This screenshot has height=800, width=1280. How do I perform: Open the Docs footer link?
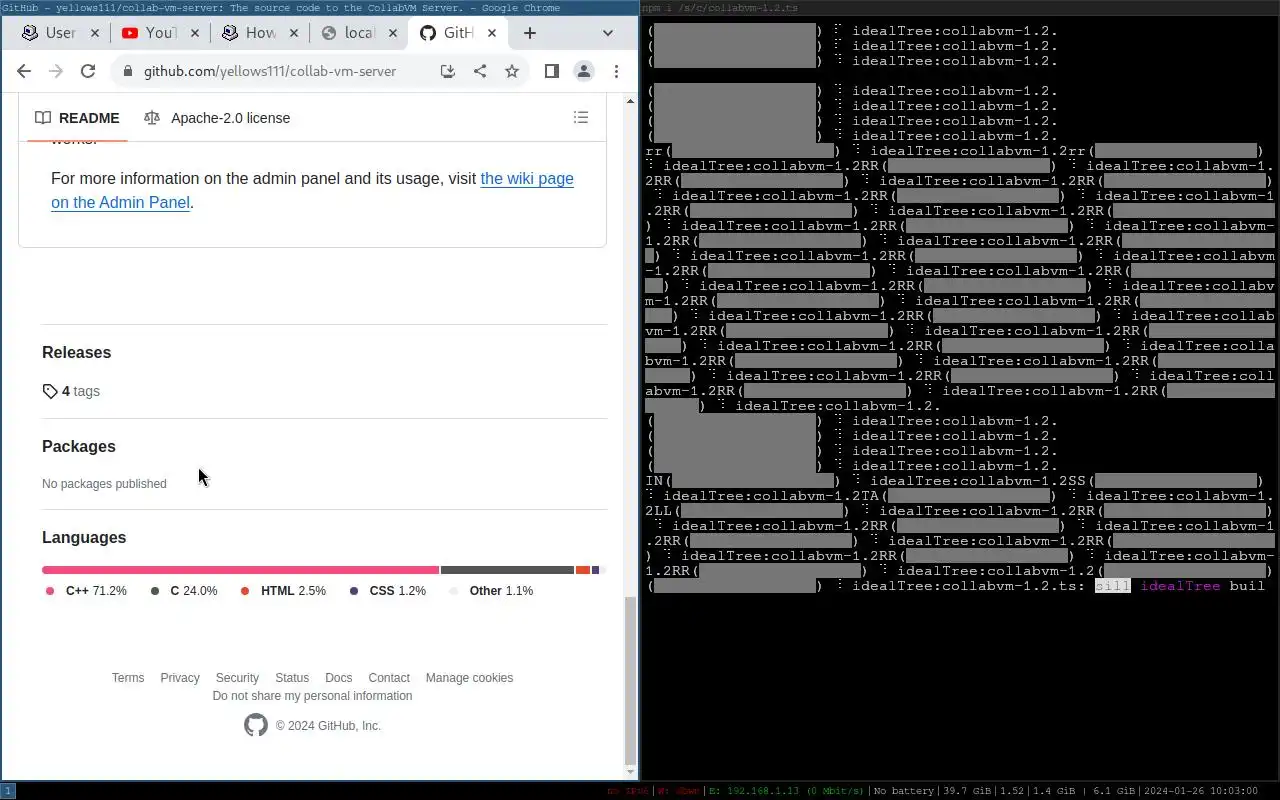(x=339, y=677)
